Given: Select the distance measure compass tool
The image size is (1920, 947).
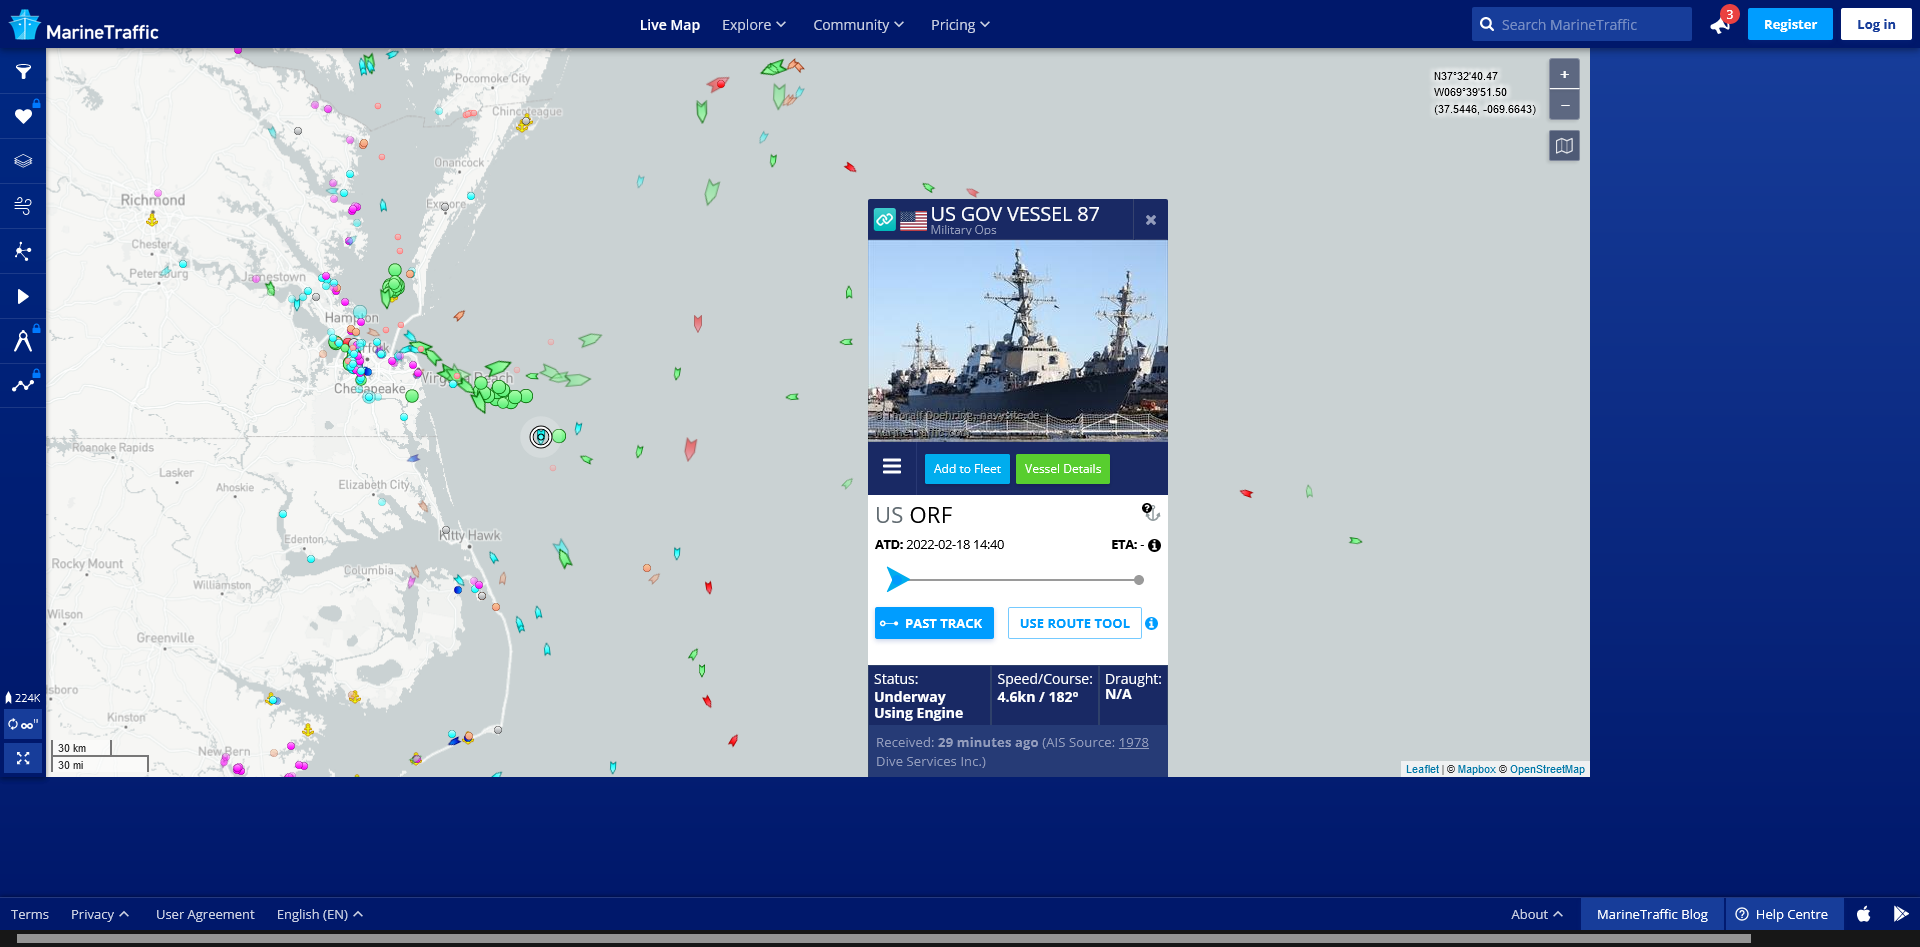Looking at the screenshot, I should click(x=23, y=341).
